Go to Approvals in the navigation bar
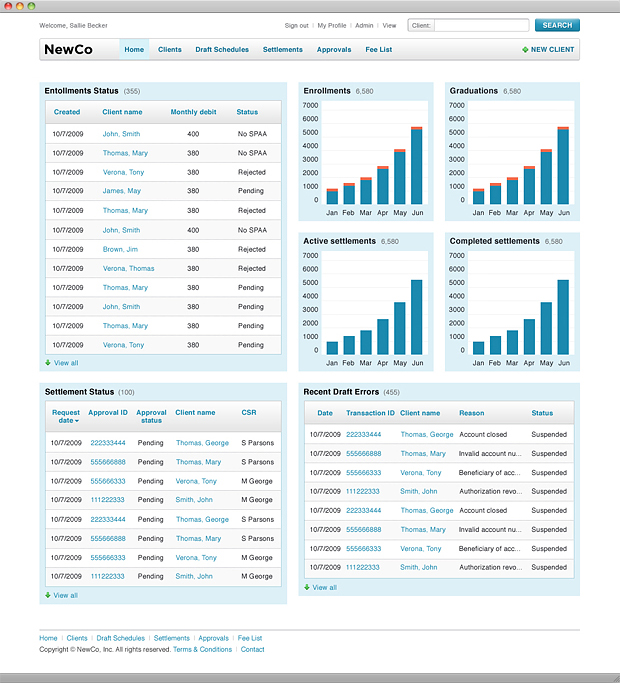The height and width of the screenshot is (683, 620). tap(334, 49)
